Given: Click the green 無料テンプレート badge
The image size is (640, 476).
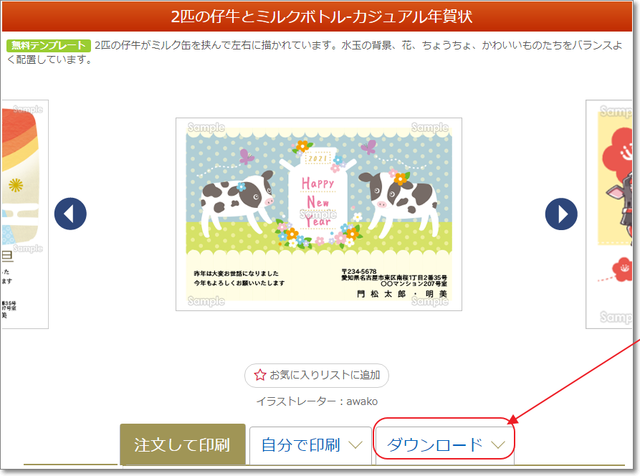Looking at the screenshot, I should point(48,45).
